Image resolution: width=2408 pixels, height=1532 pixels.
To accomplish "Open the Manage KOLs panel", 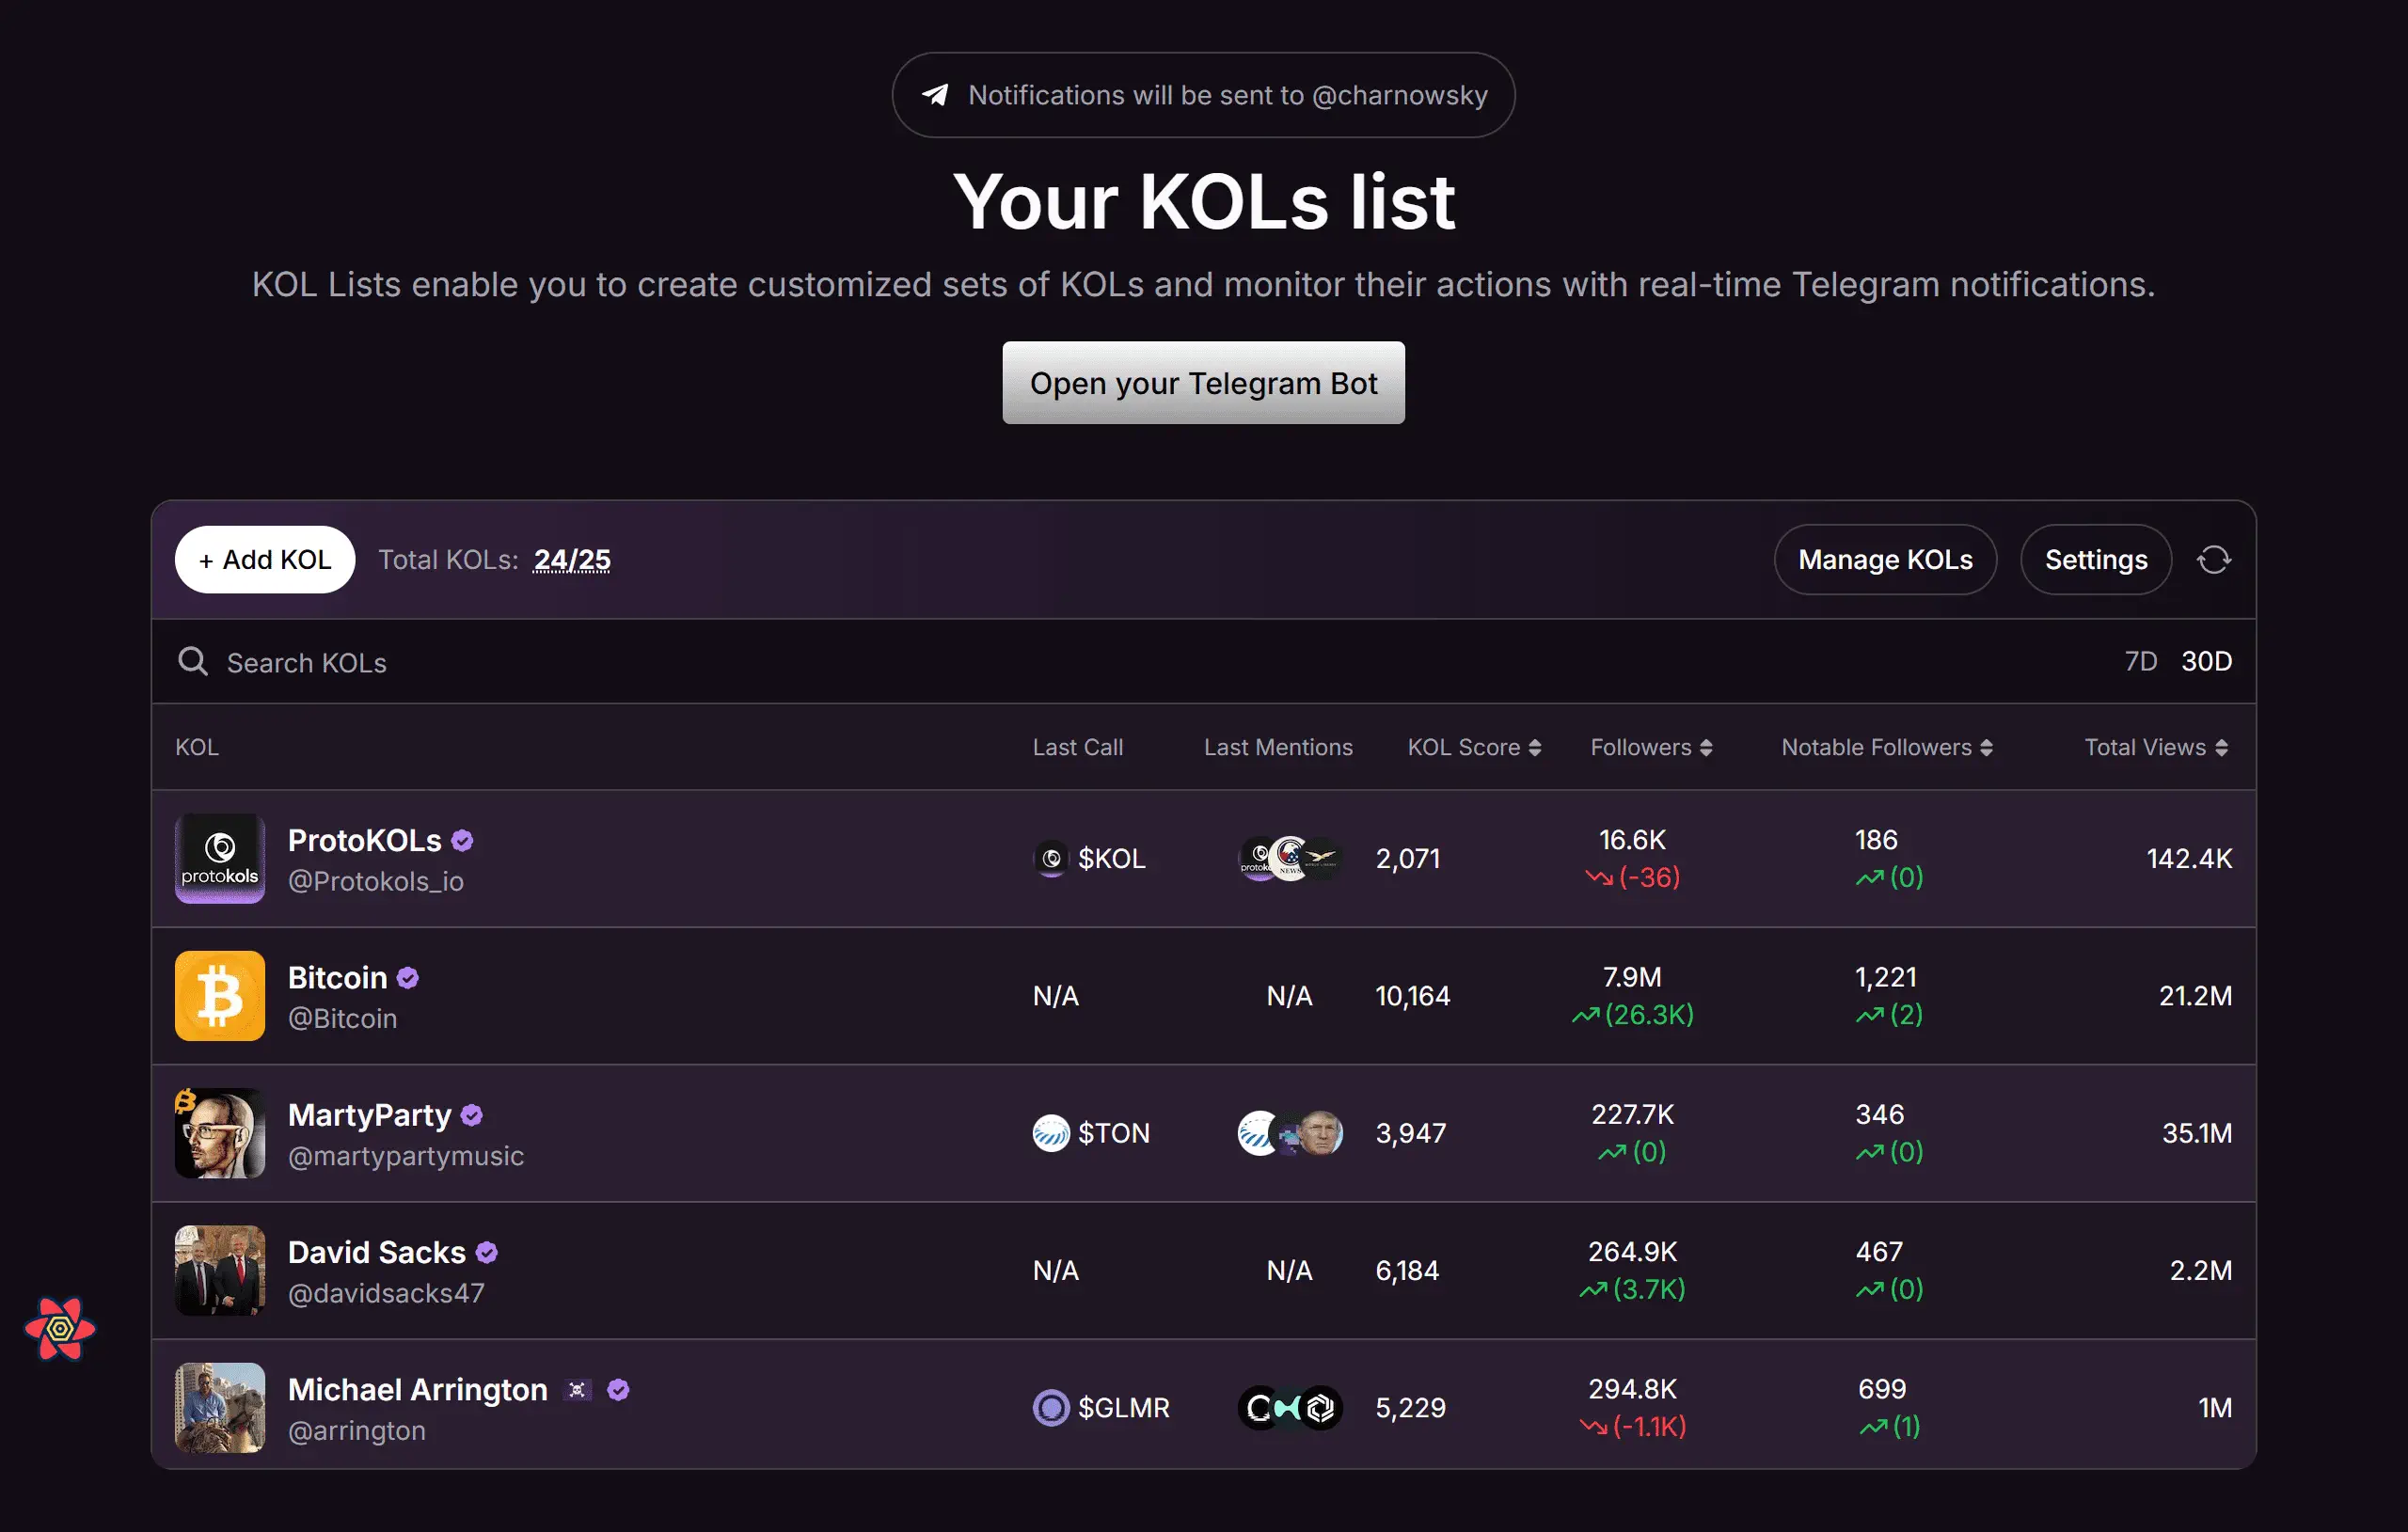I will pos(1885,559).
